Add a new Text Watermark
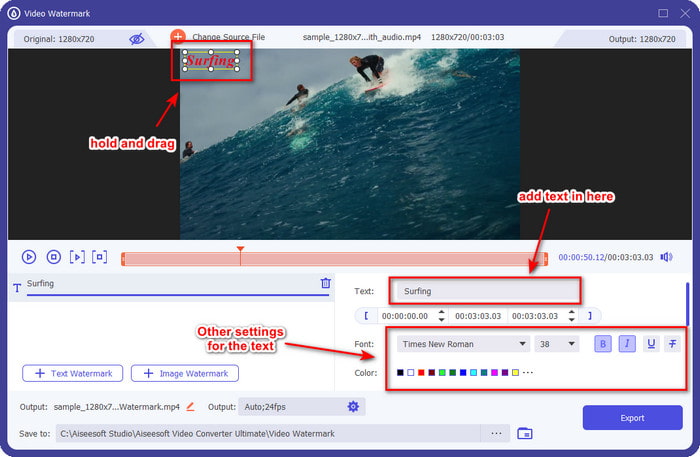Screen dimensions: 700x457 (73, 374)
